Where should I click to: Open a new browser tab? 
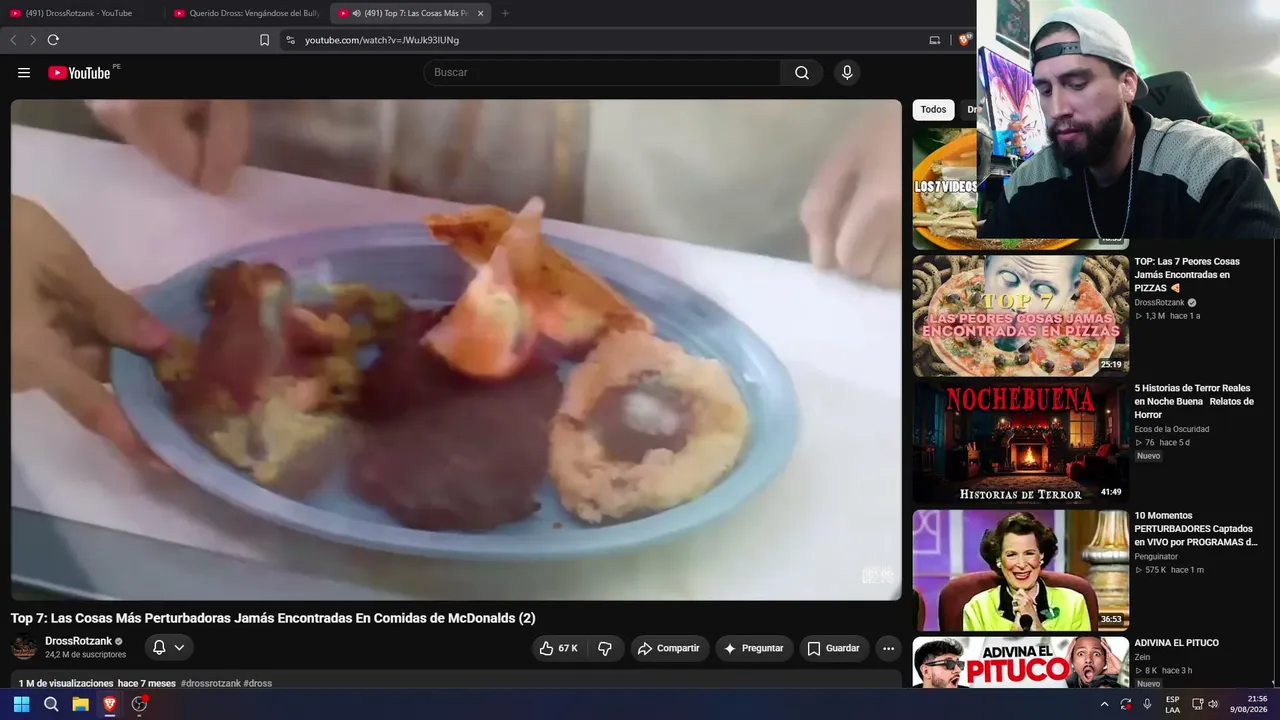(x=505, y=13)
